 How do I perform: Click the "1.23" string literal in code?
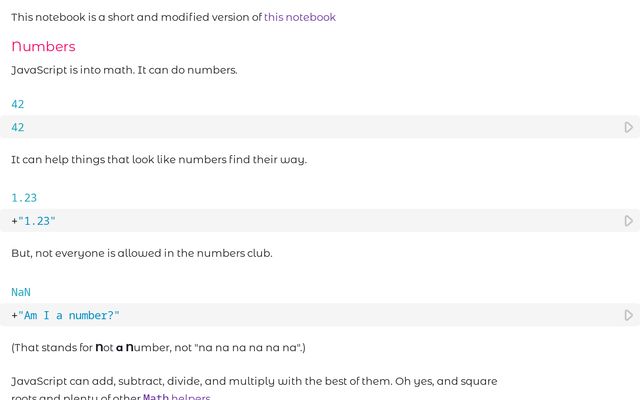coord(37,221)
